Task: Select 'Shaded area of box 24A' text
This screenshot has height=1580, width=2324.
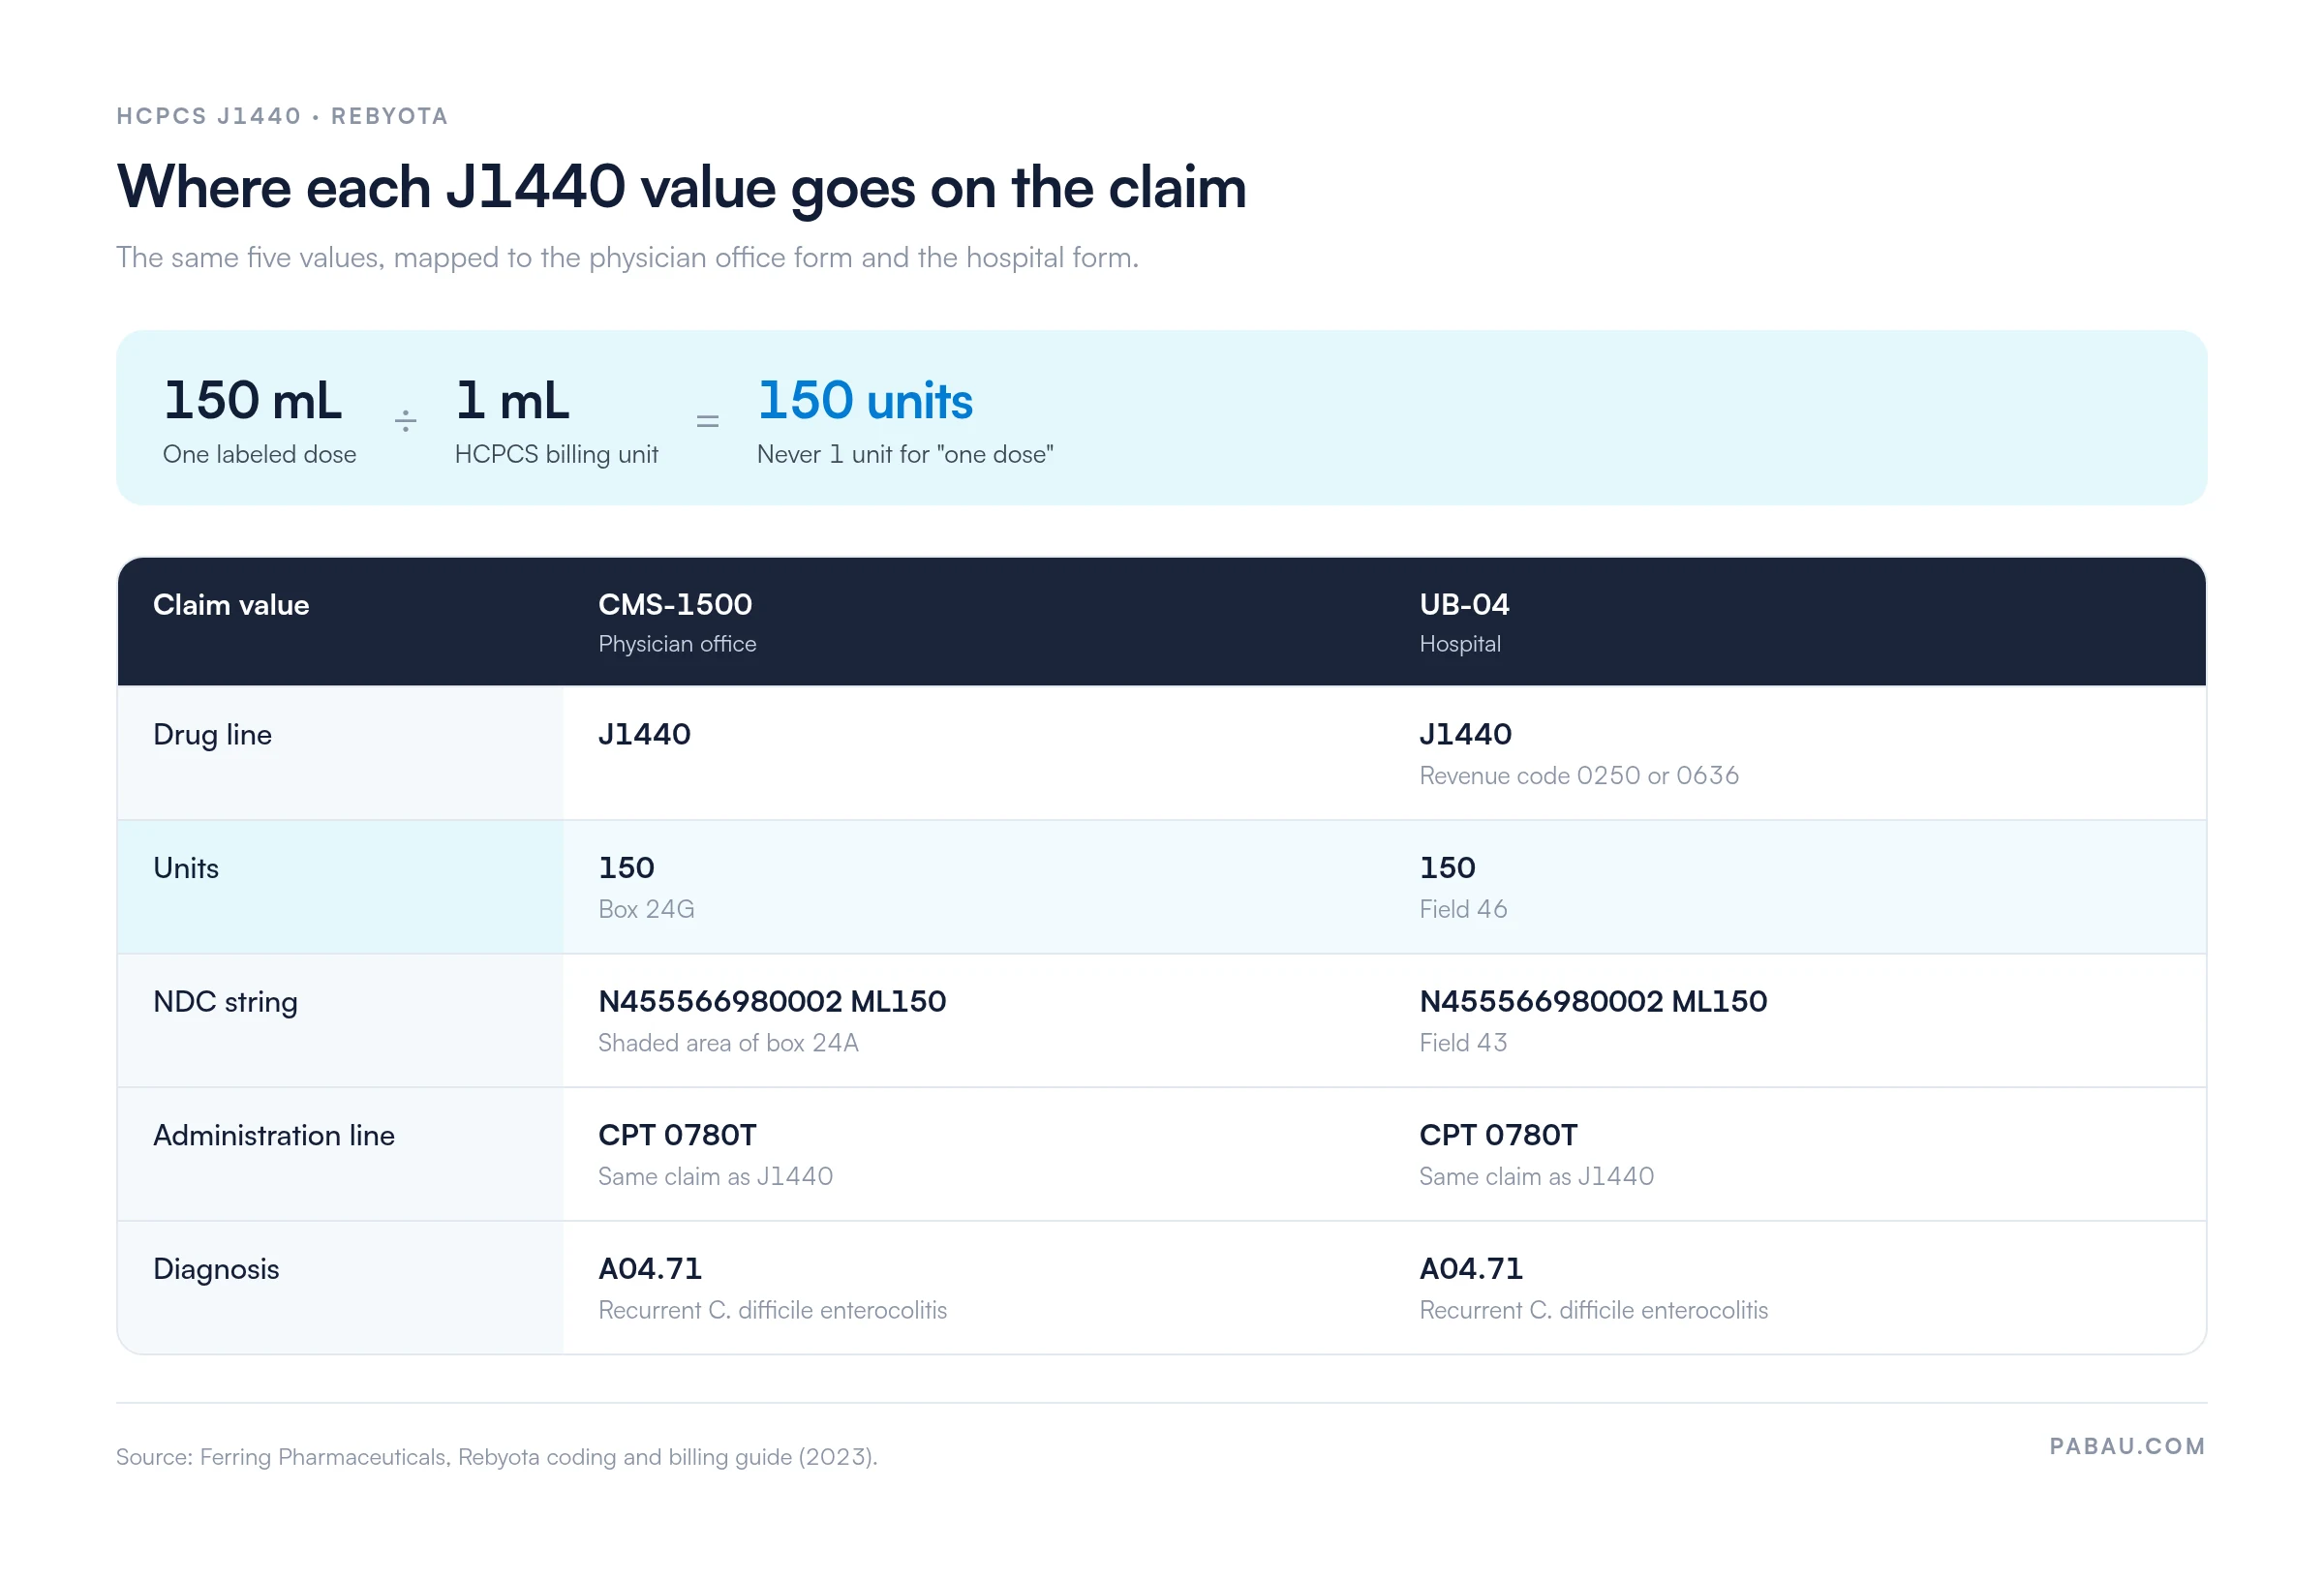Action: click(x=728, y=1043)
